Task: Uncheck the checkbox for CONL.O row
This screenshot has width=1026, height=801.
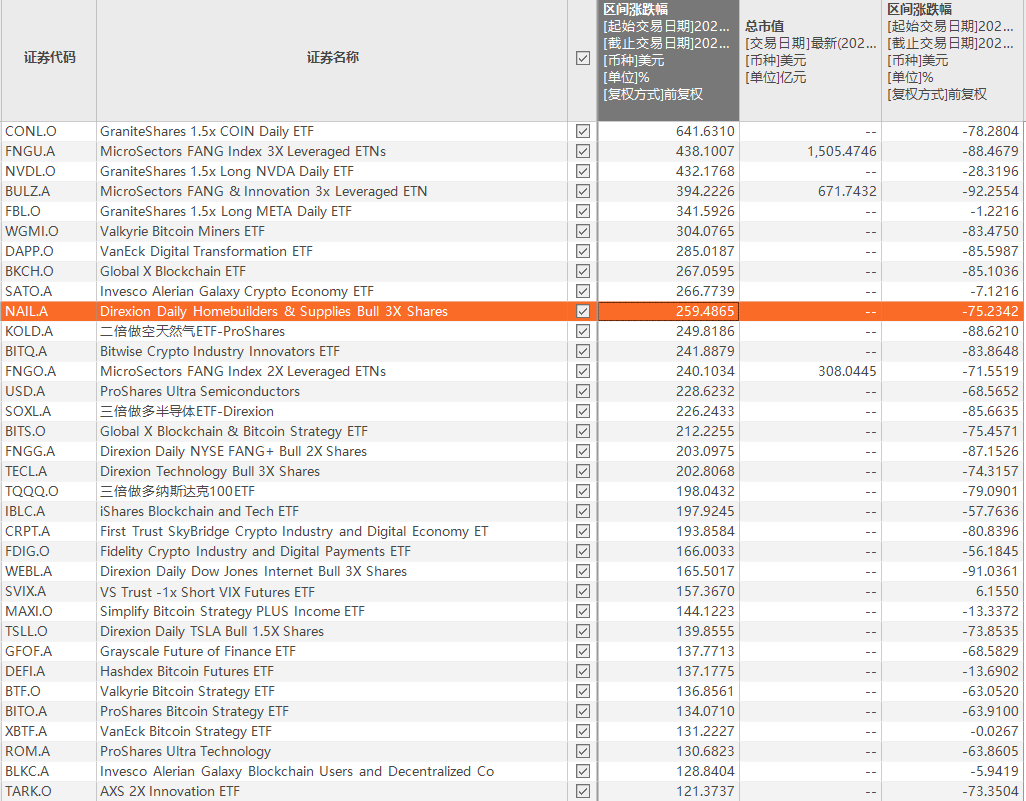Action: pyautogui.click(x=583, y=131)
